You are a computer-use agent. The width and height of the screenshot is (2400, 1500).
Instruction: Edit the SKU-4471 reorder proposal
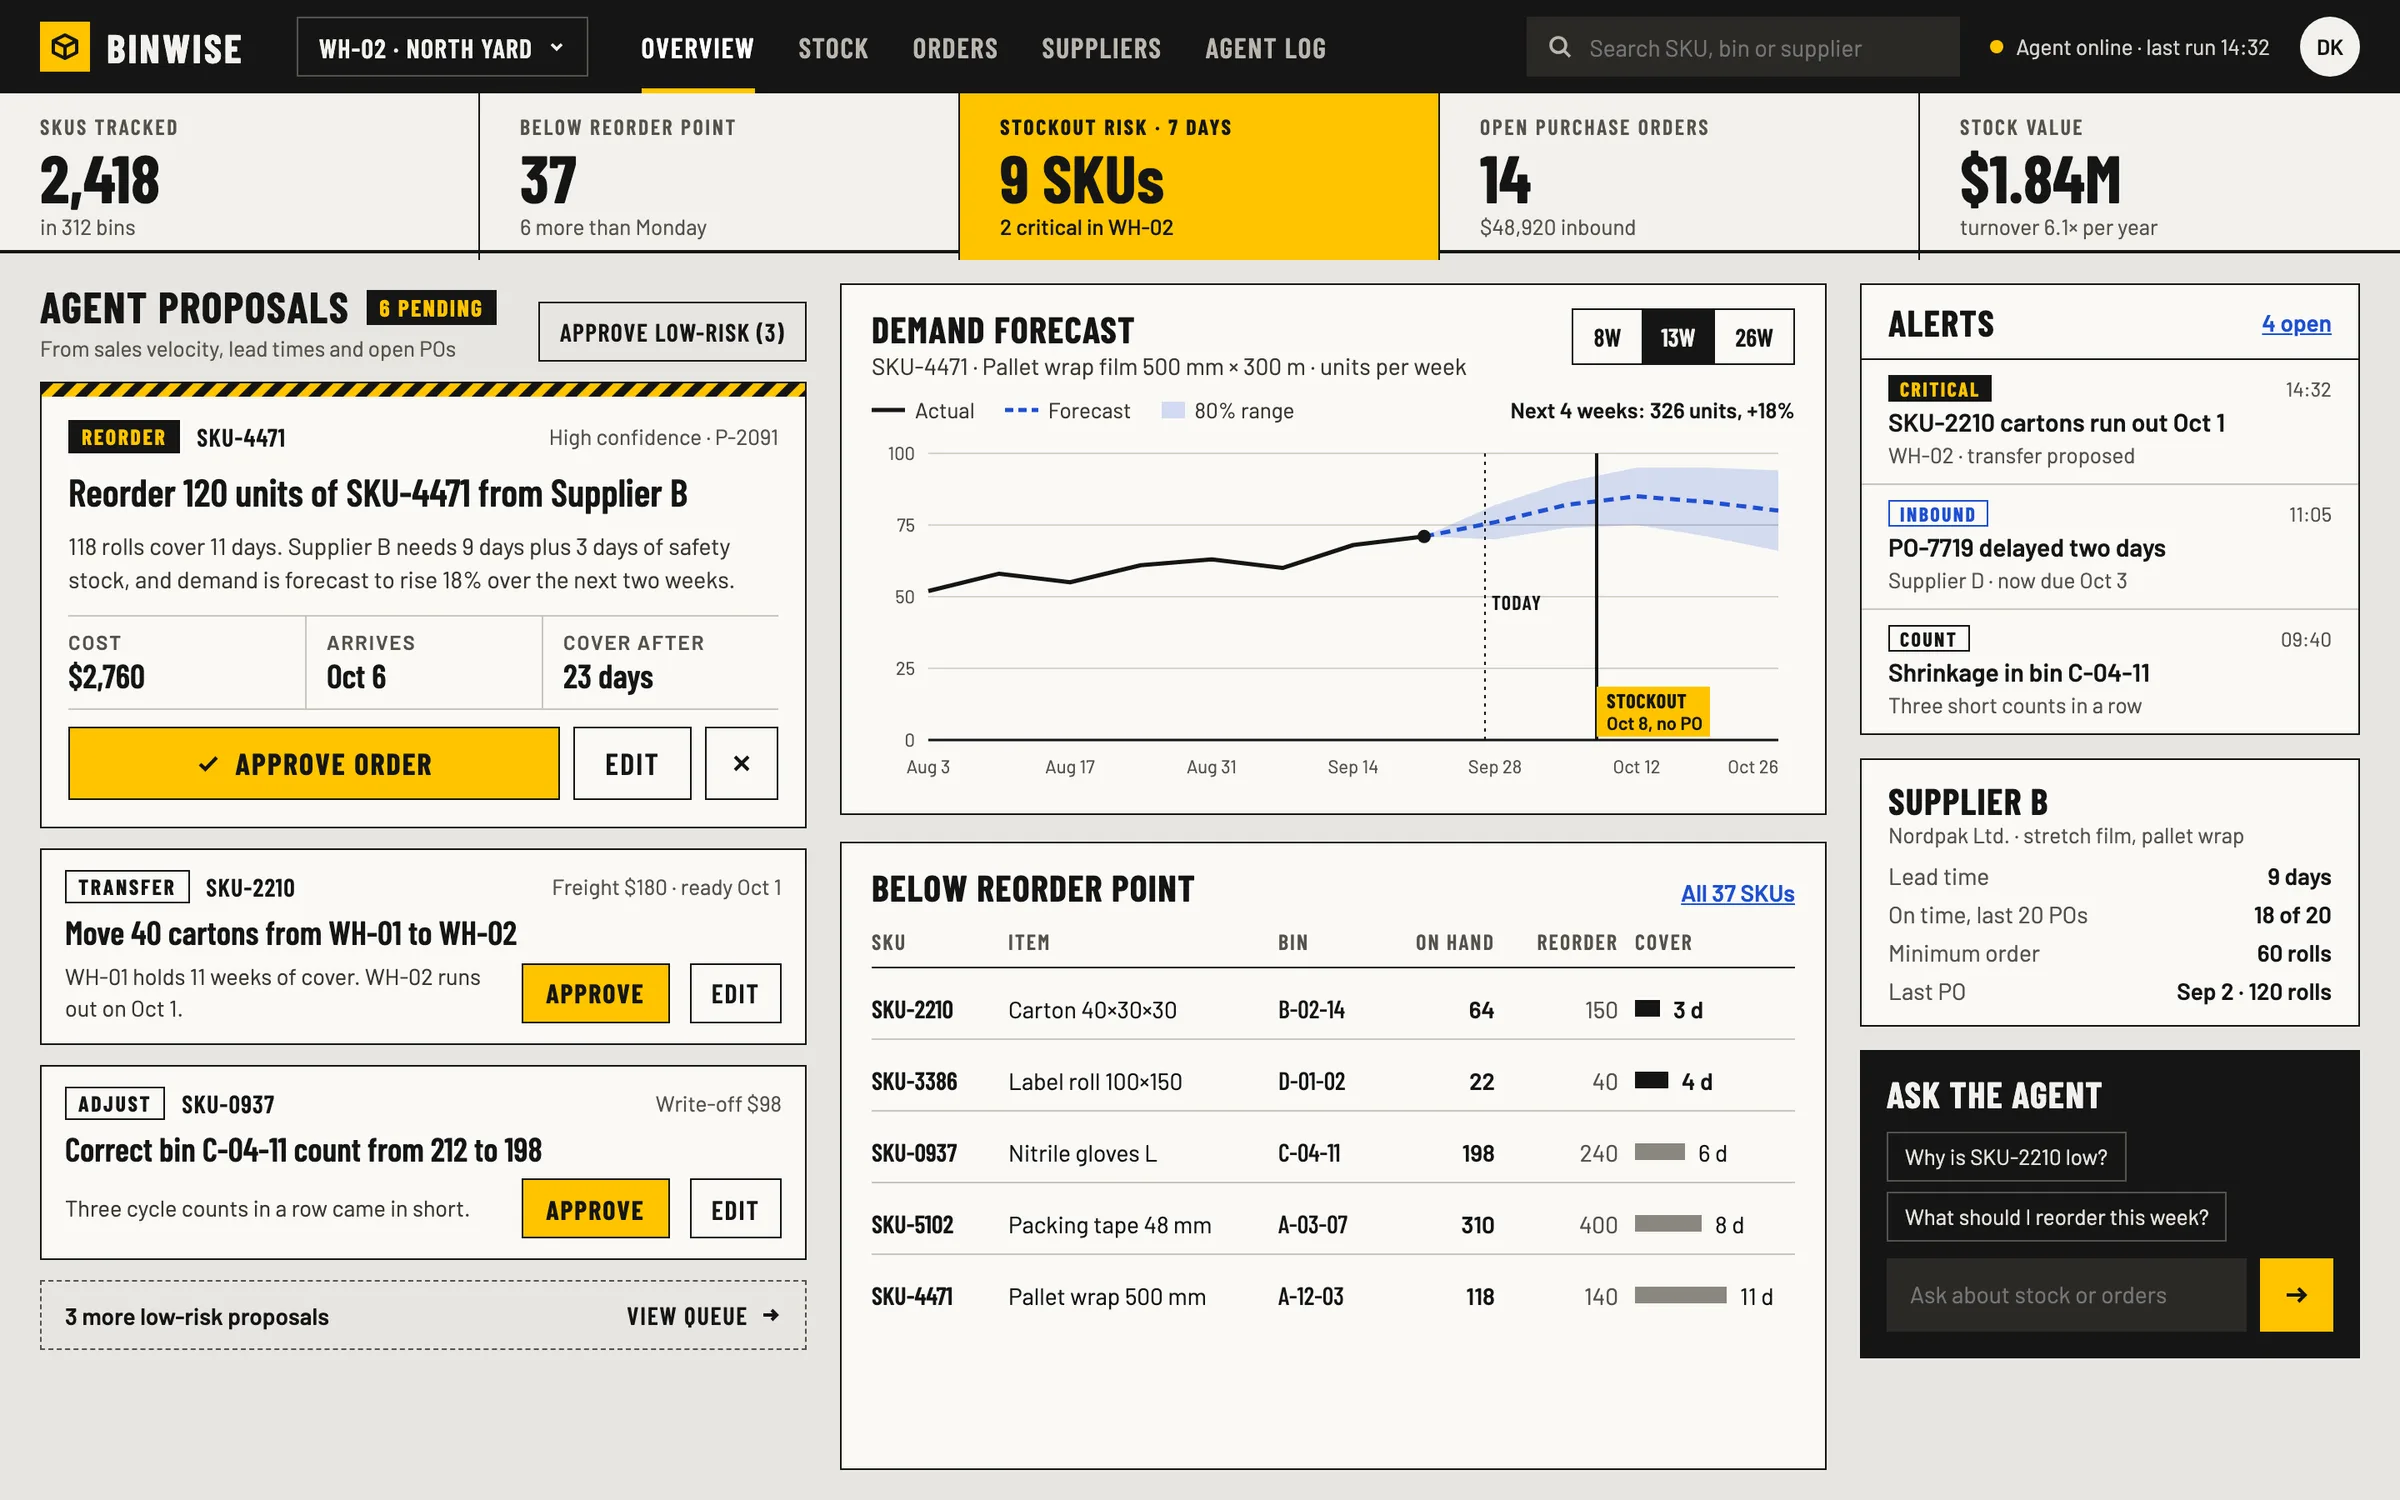pyautogui.click(x=632, y=763)
